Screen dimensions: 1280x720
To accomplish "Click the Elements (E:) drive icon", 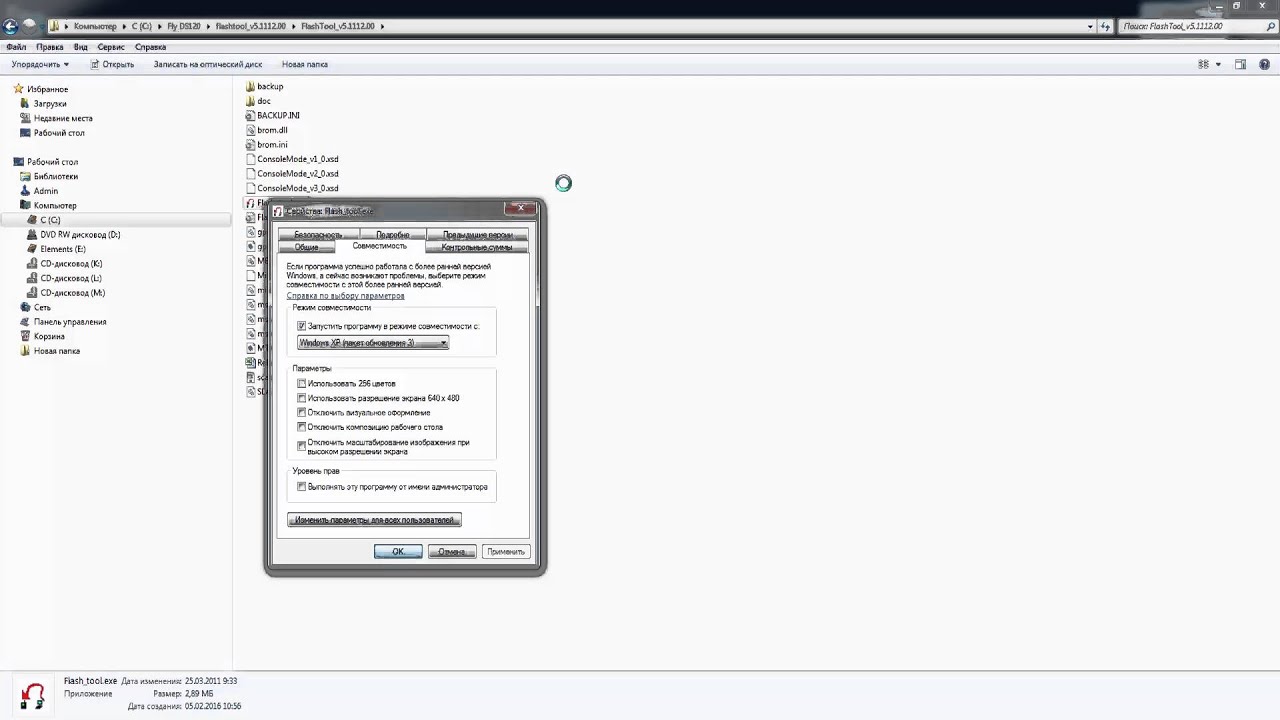I will click(x=33, y=249).
